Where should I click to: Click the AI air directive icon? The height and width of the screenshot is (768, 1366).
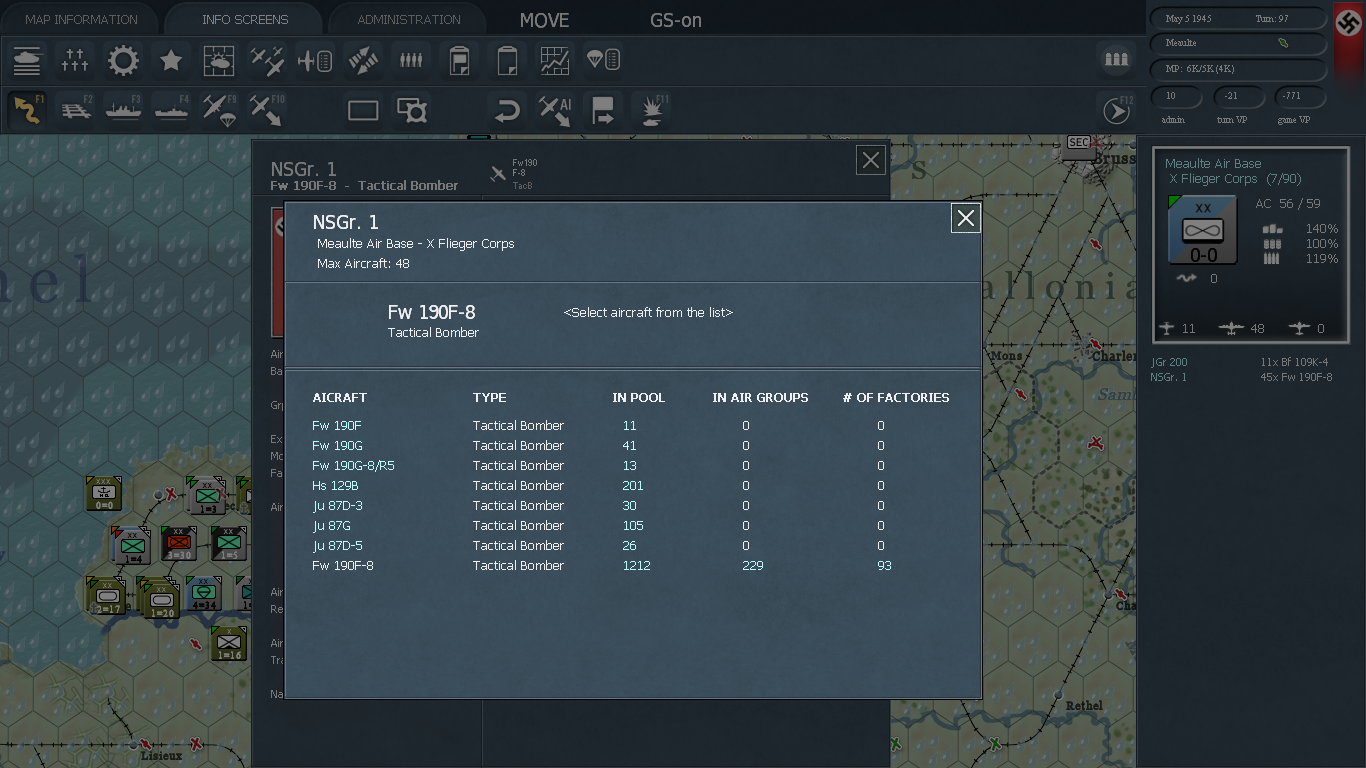point(555,110)
